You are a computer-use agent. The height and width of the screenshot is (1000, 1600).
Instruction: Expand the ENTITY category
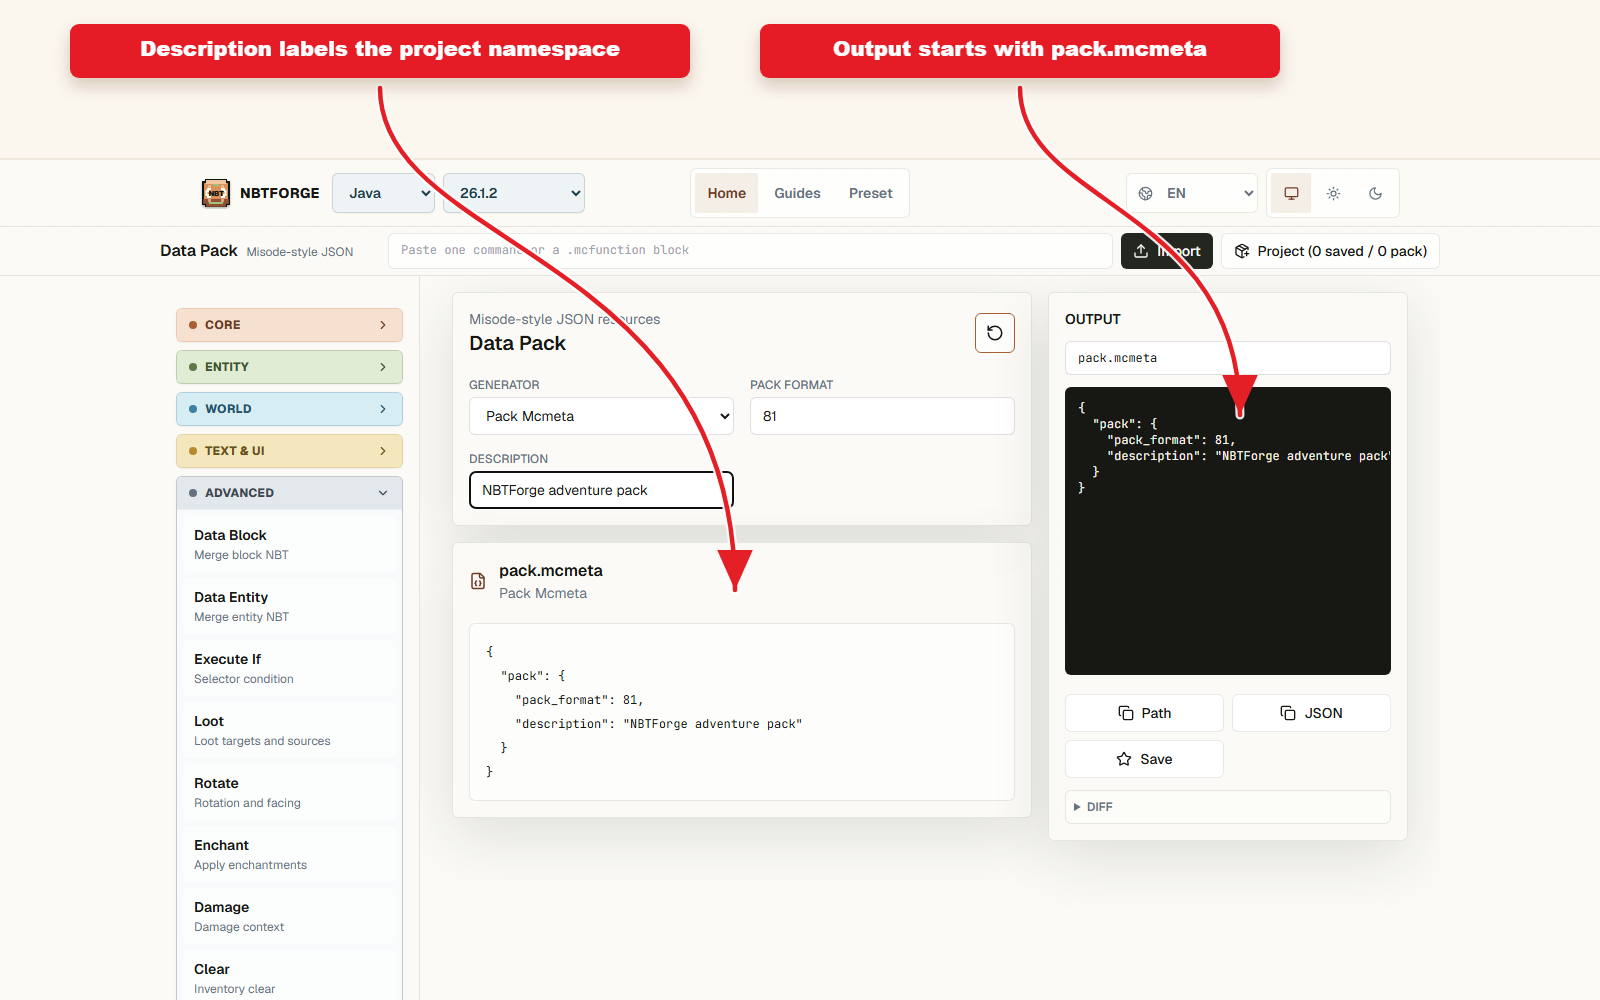pos(289,367)
